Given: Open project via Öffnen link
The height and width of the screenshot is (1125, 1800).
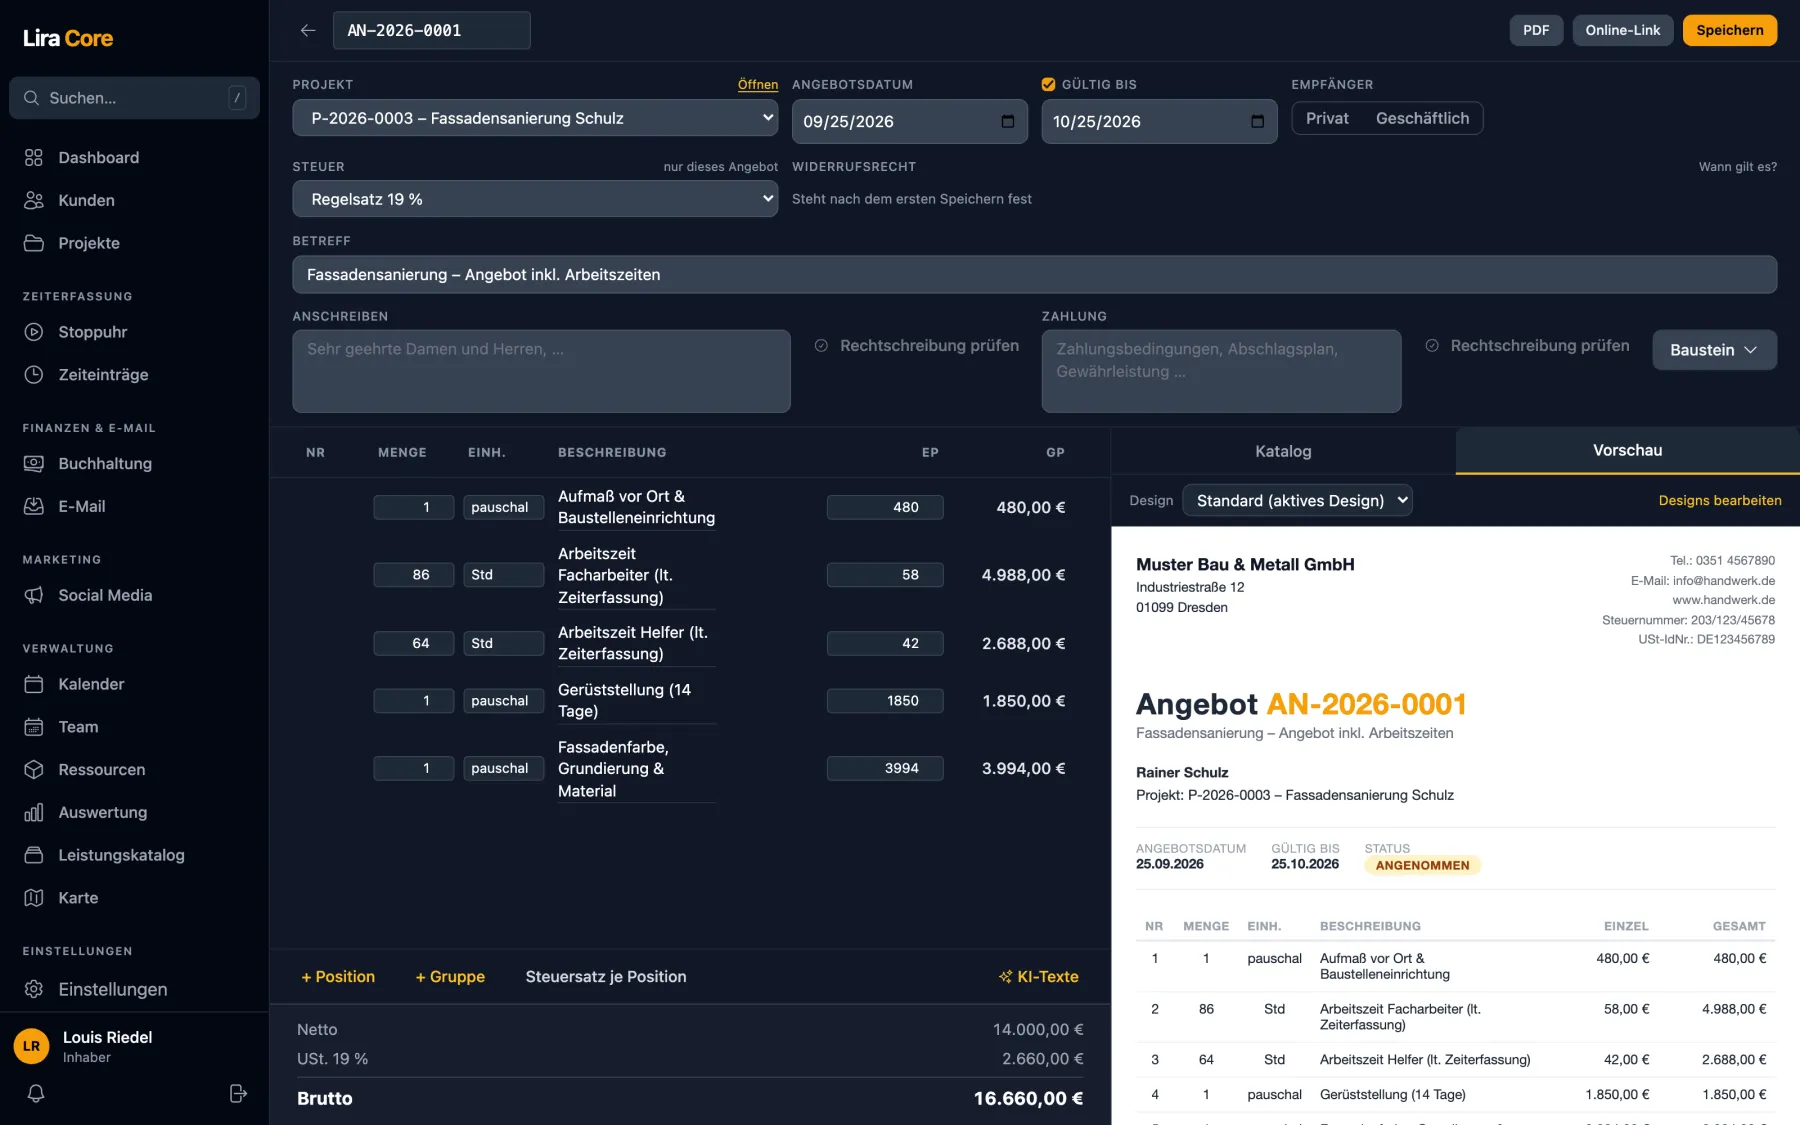Looking at the screenshot, I should tap(757, 85).
